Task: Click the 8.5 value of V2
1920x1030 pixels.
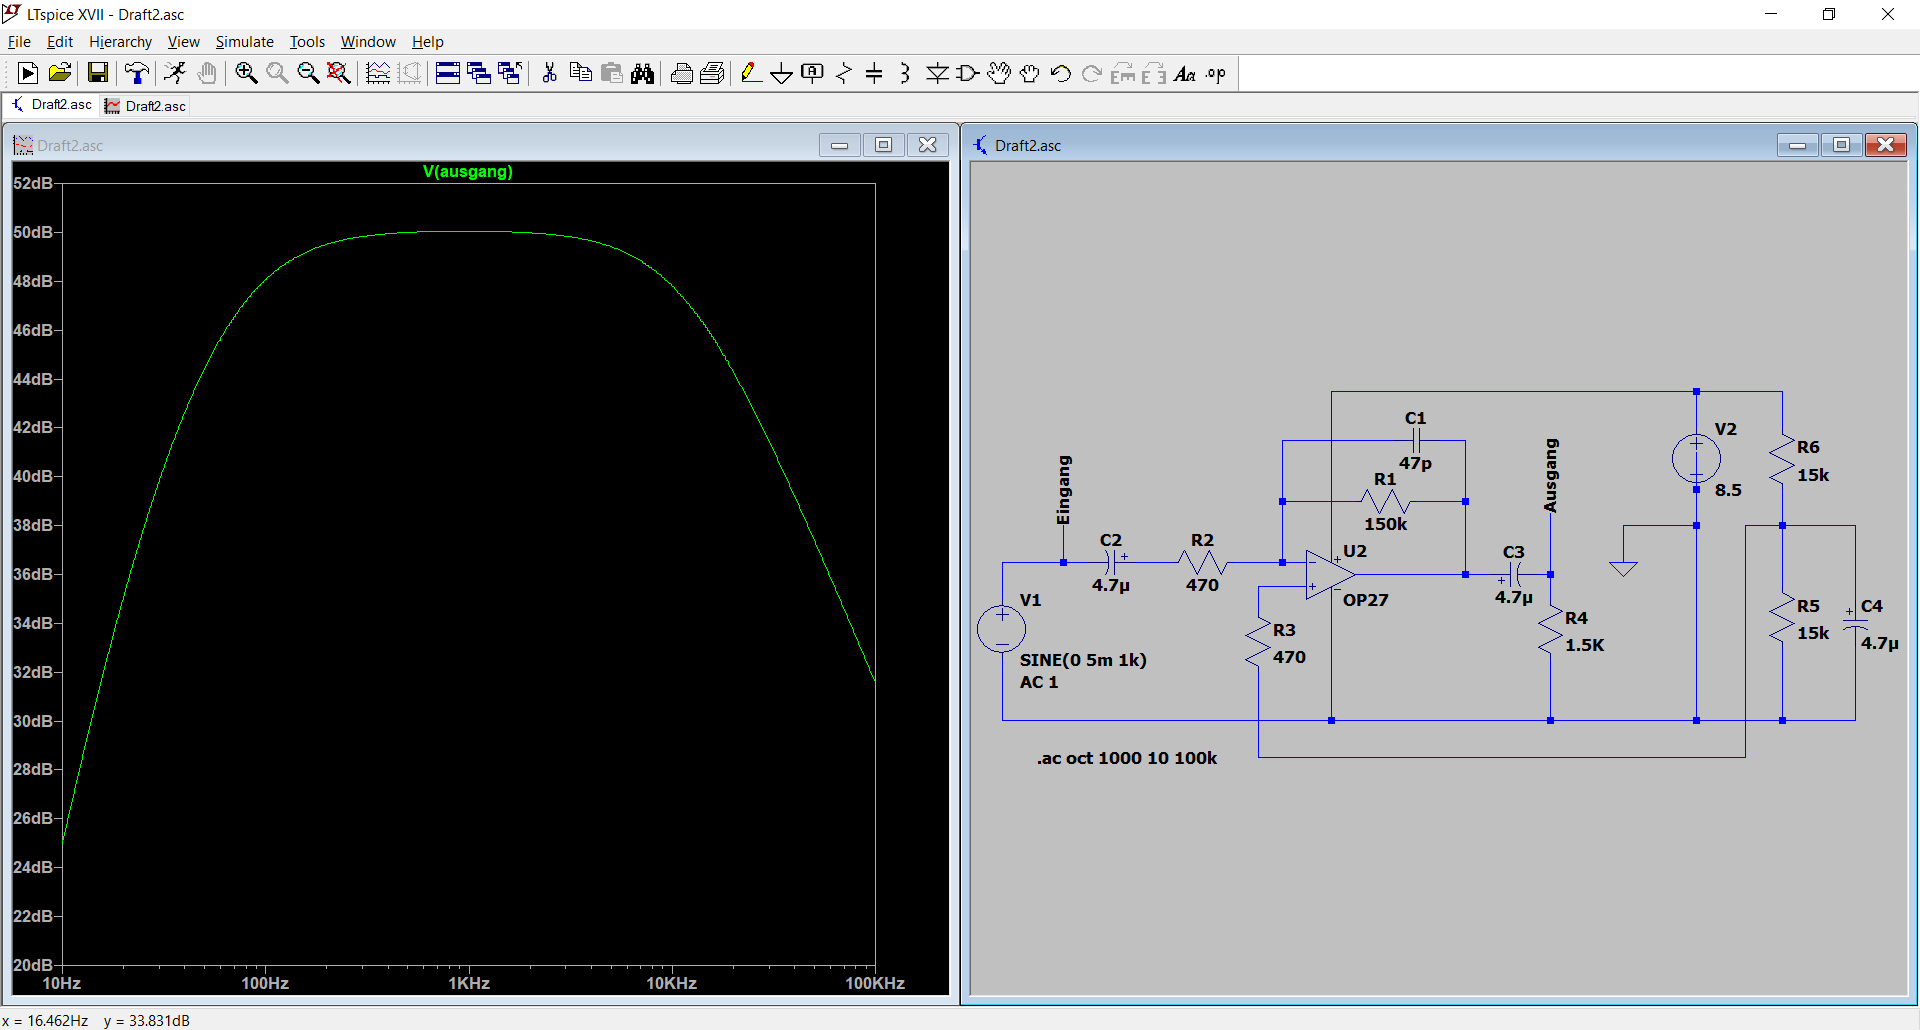Action: click(x=1728, y=490)
